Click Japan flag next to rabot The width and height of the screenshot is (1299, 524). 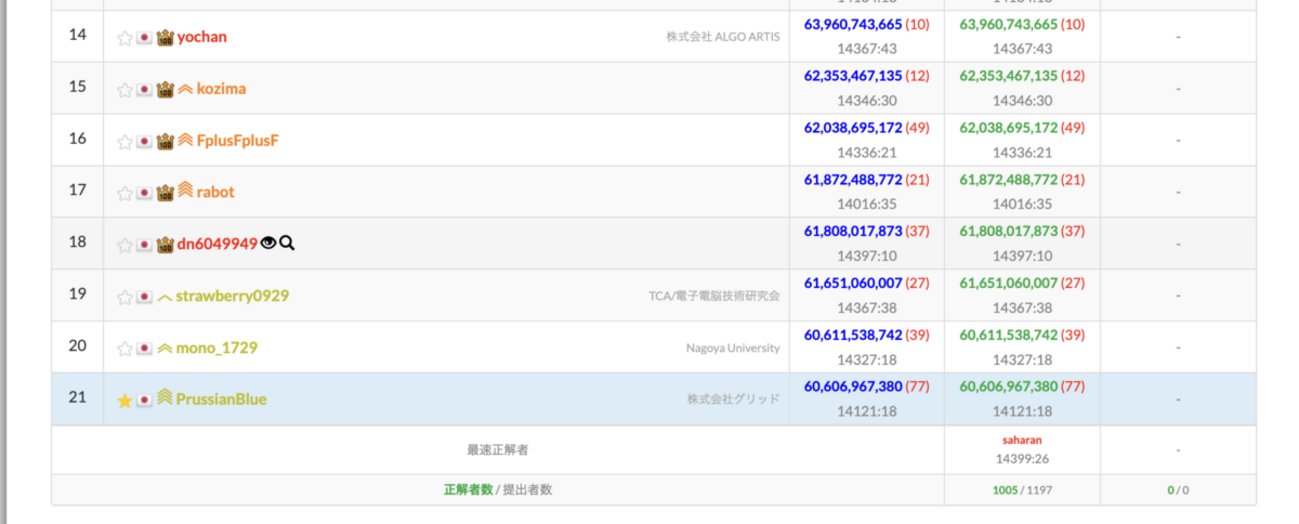point(144,193)
